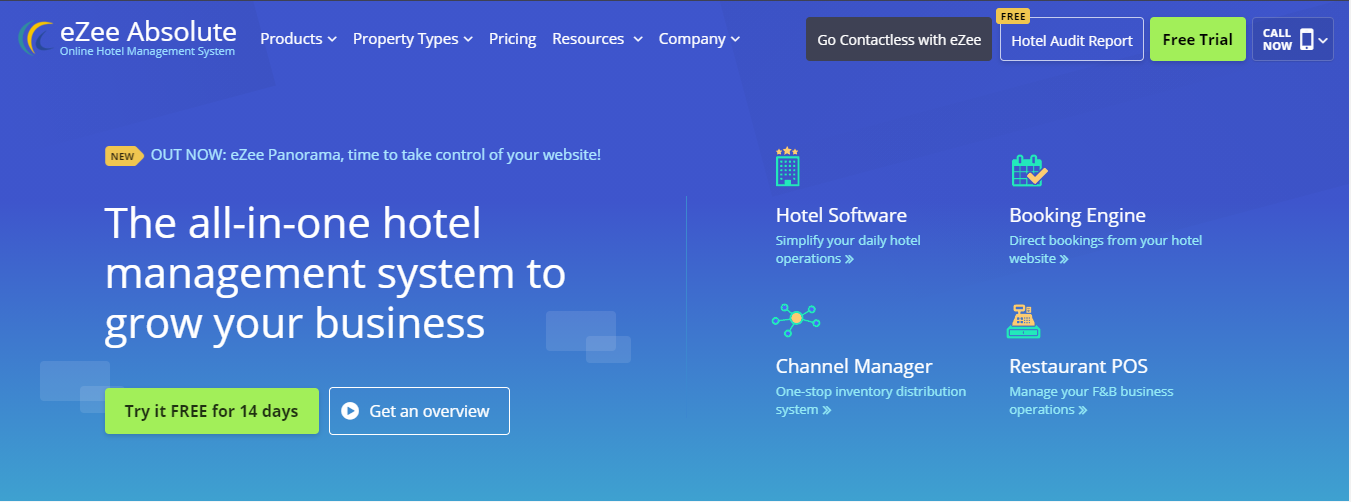Image resolution: width=1351 pixels, height=502 pixels.
Task: Open the Call Now dropdown chevron
Action: [x=1323, y=41]
